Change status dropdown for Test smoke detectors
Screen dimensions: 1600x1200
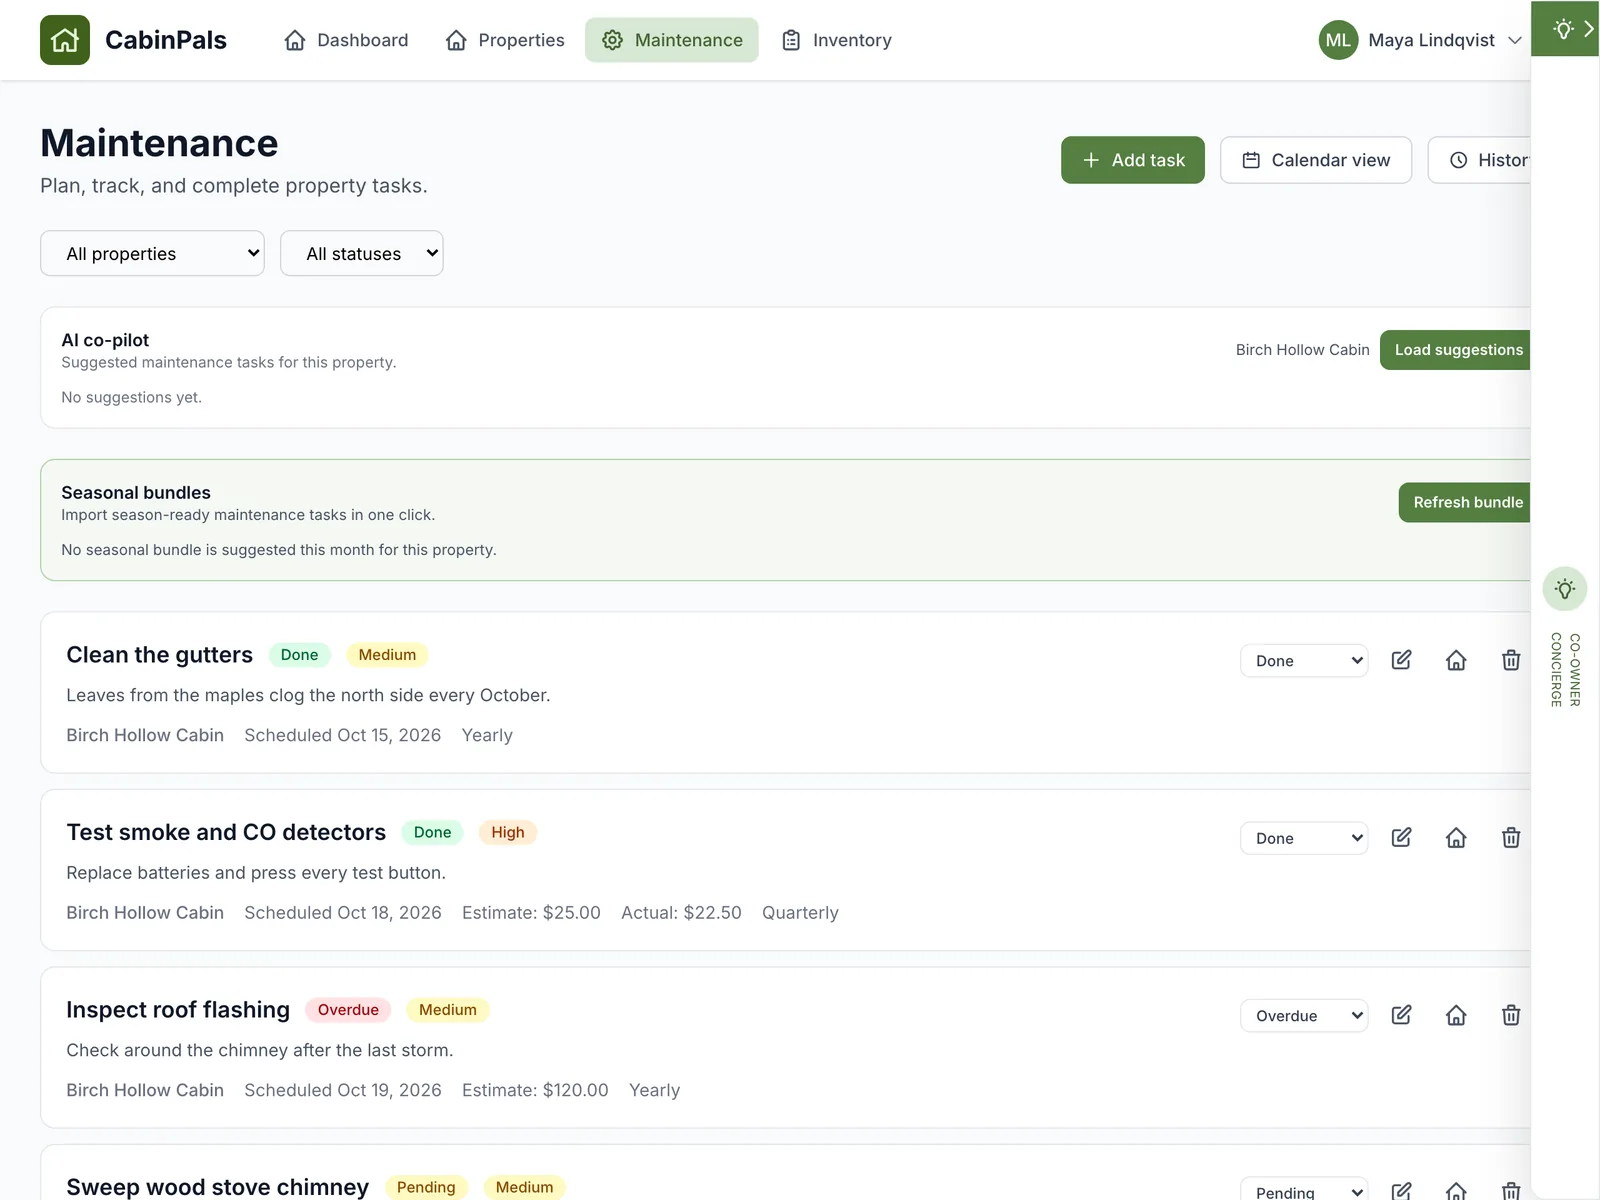coord(1304,838)
